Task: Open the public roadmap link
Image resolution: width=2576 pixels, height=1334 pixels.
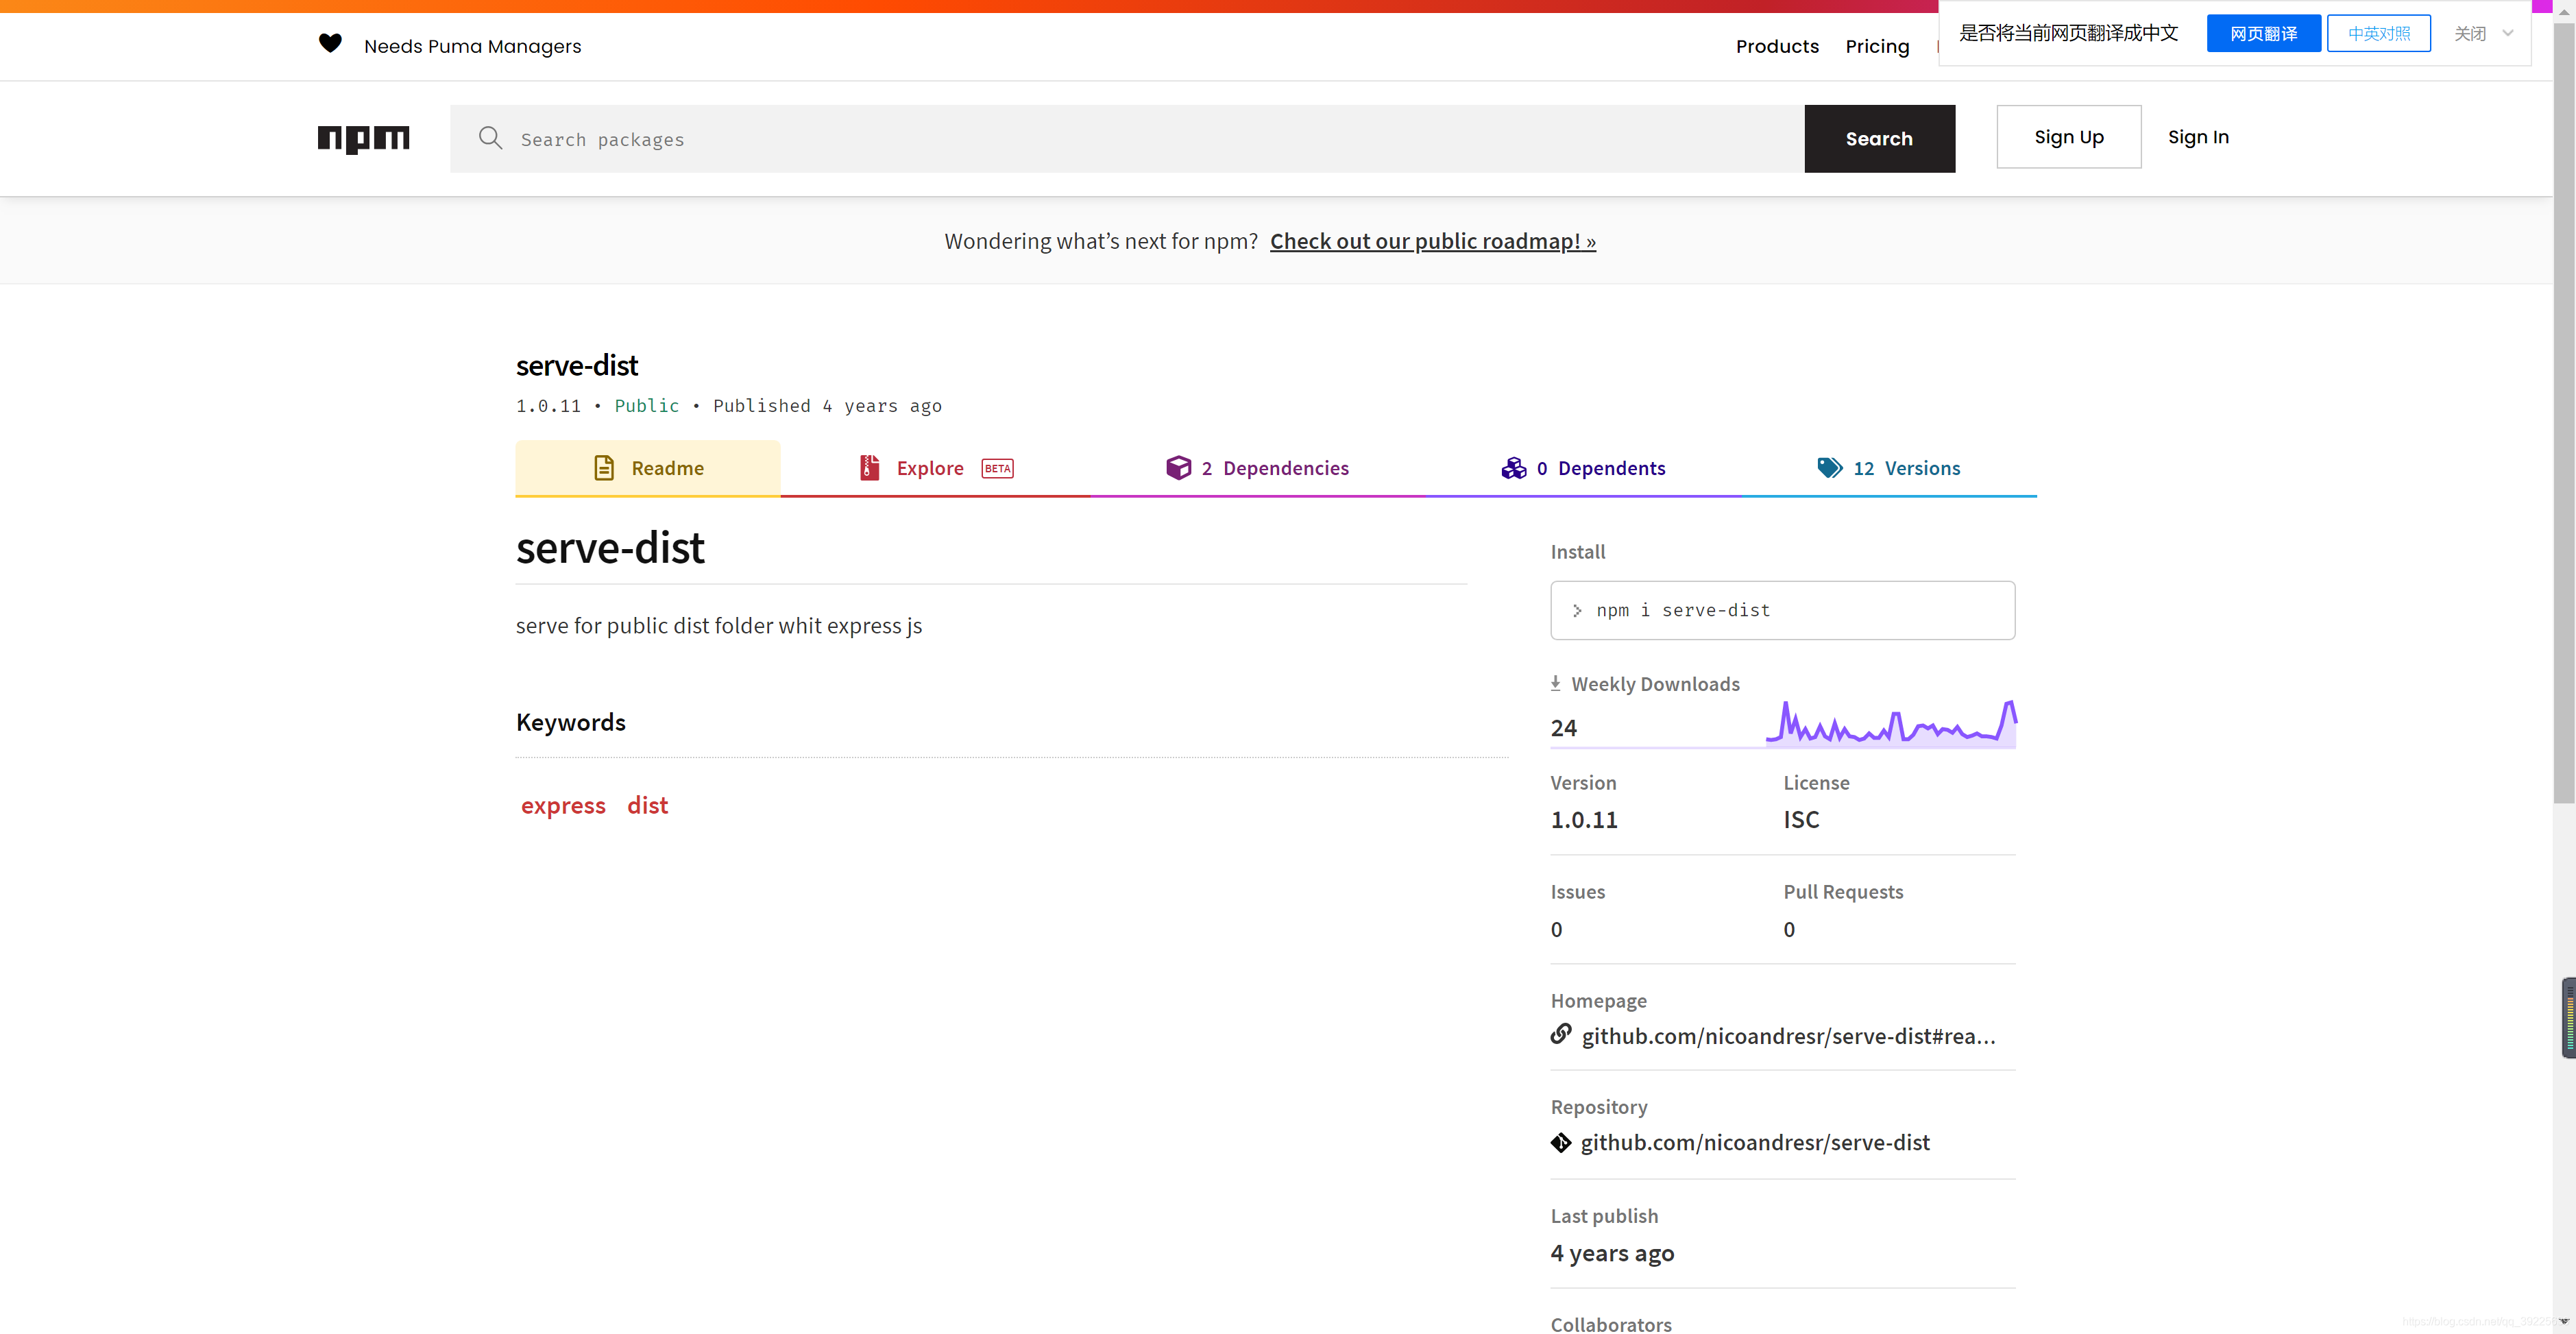Action: coord(1432,241)
